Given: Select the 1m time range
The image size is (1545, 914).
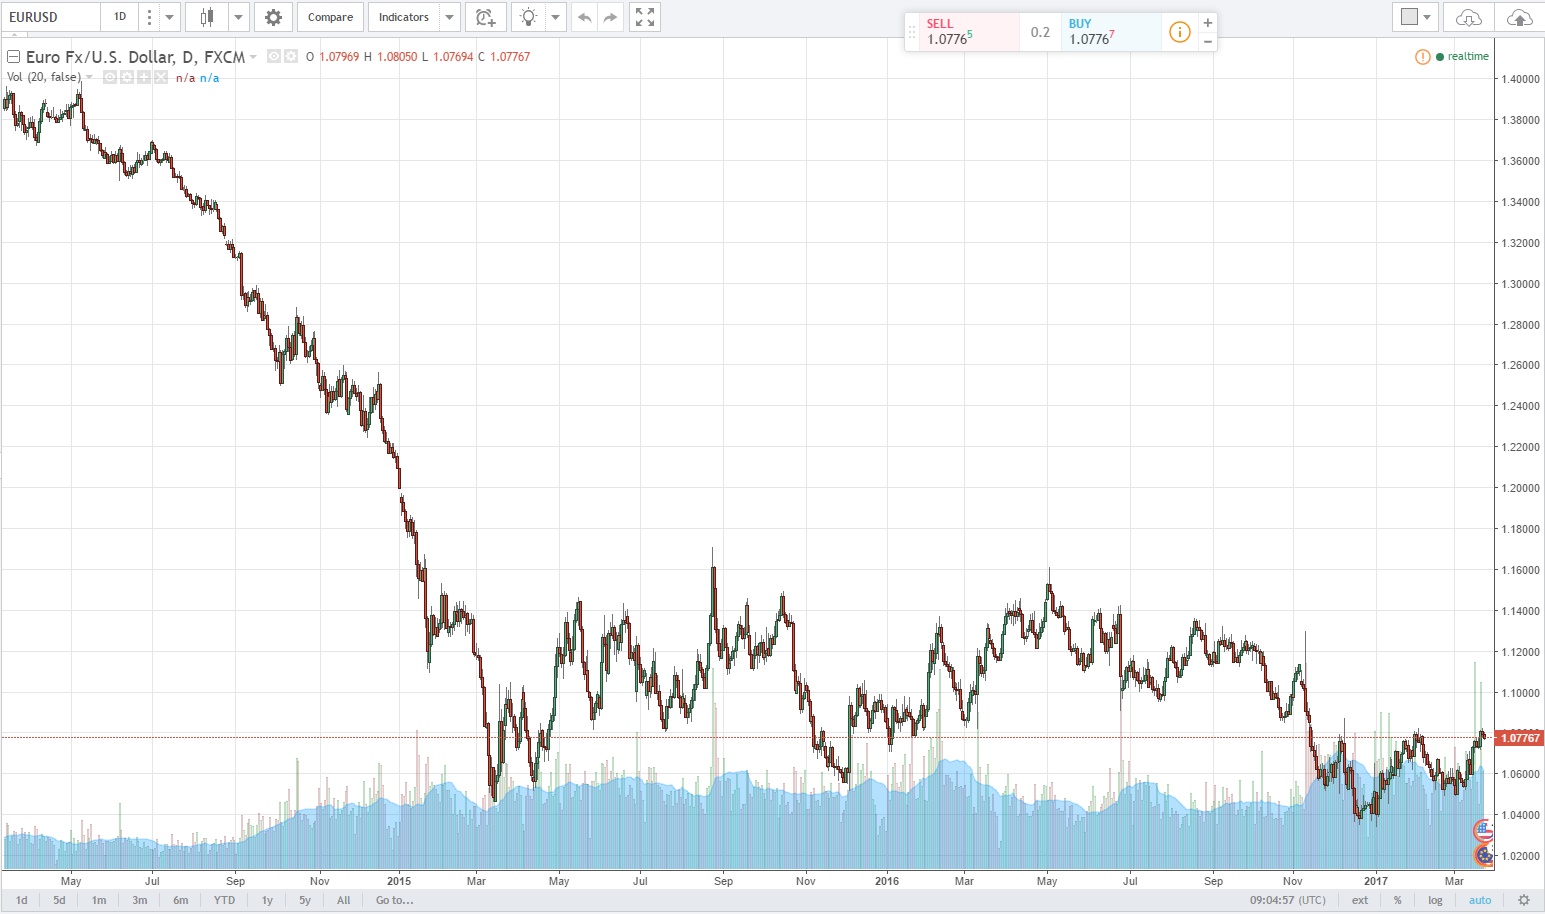Looking at the screenshot, I should point(99,900).
